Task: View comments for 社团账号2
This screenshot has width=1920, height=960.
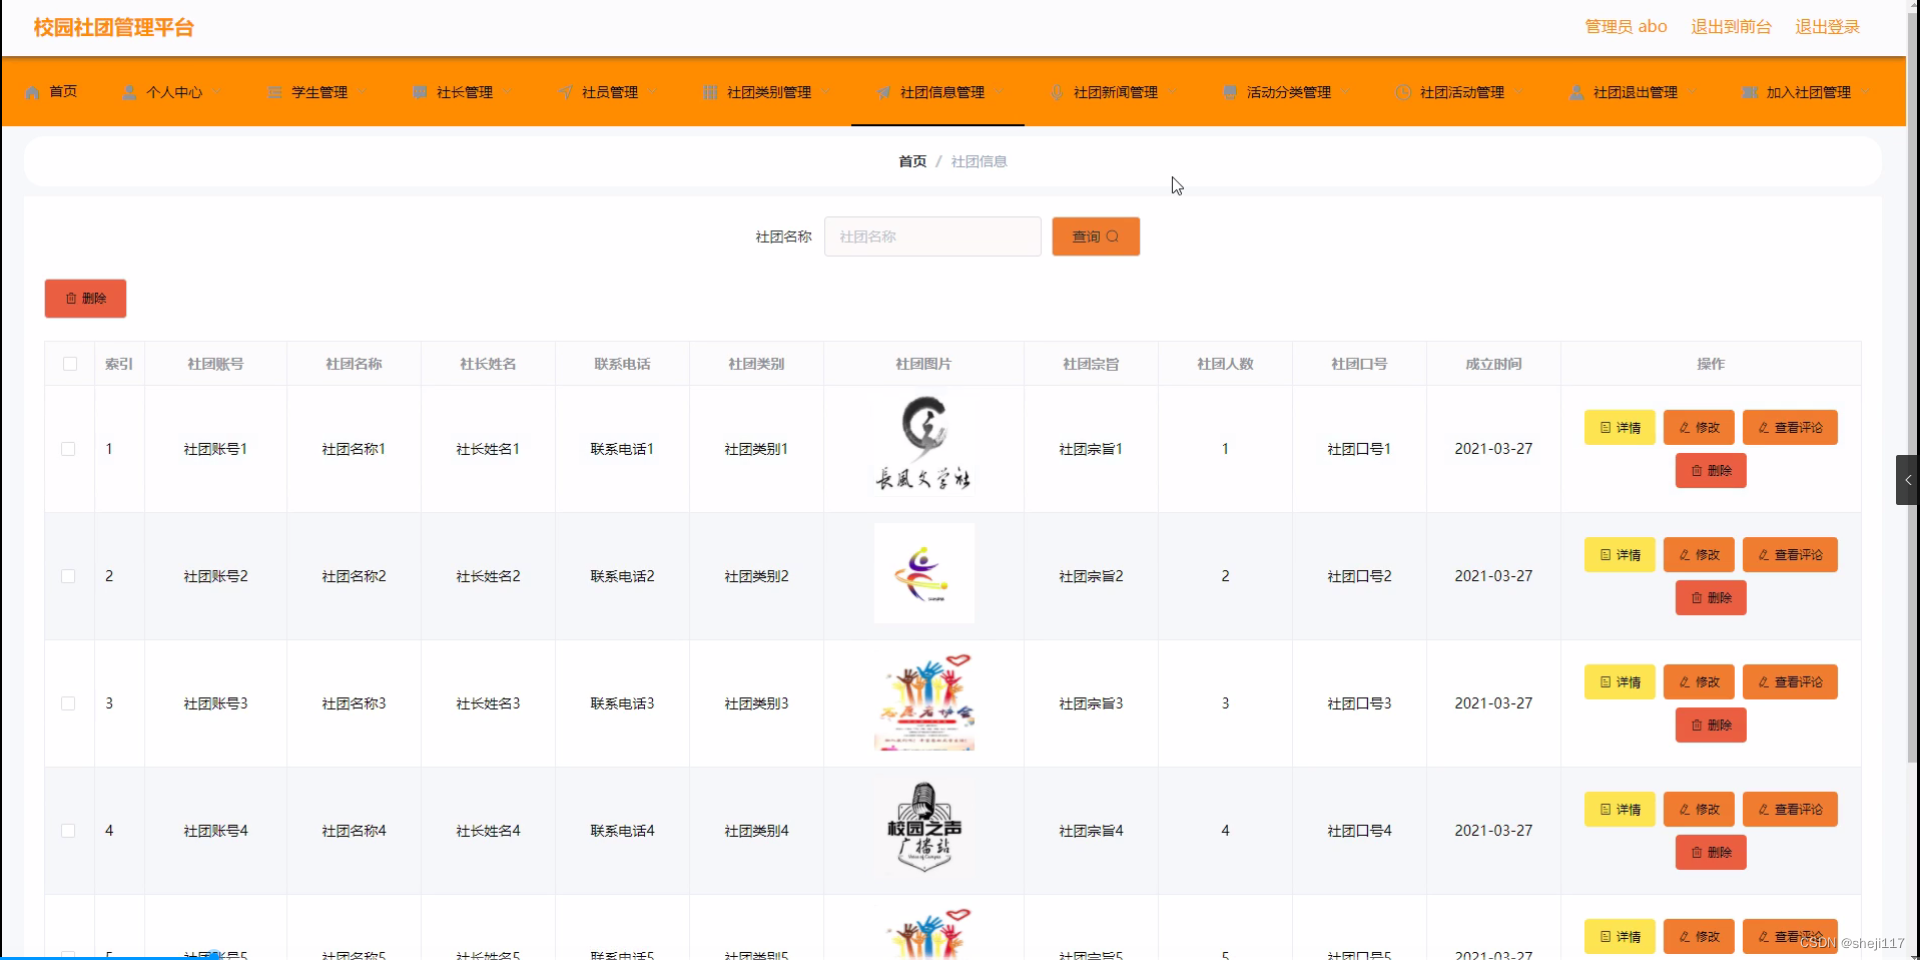Action: tap(1790, 554)
